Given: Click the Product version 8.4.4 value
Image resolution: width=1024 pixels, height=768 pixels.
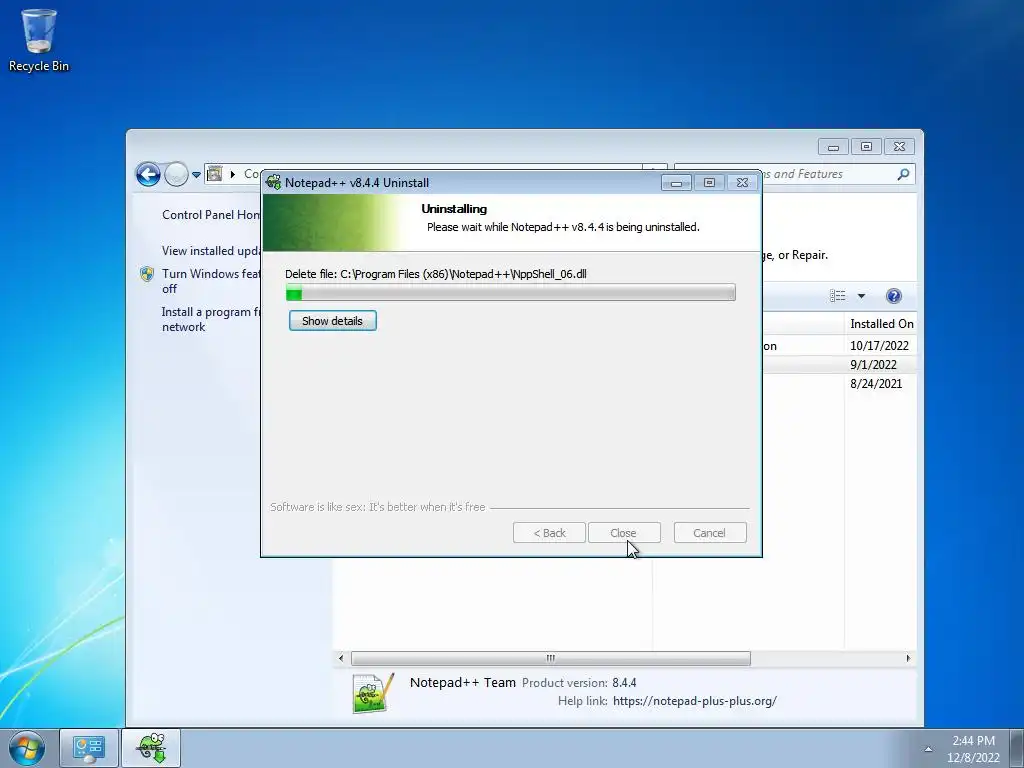Looking at the screenshot, I should tap(624, 683).
